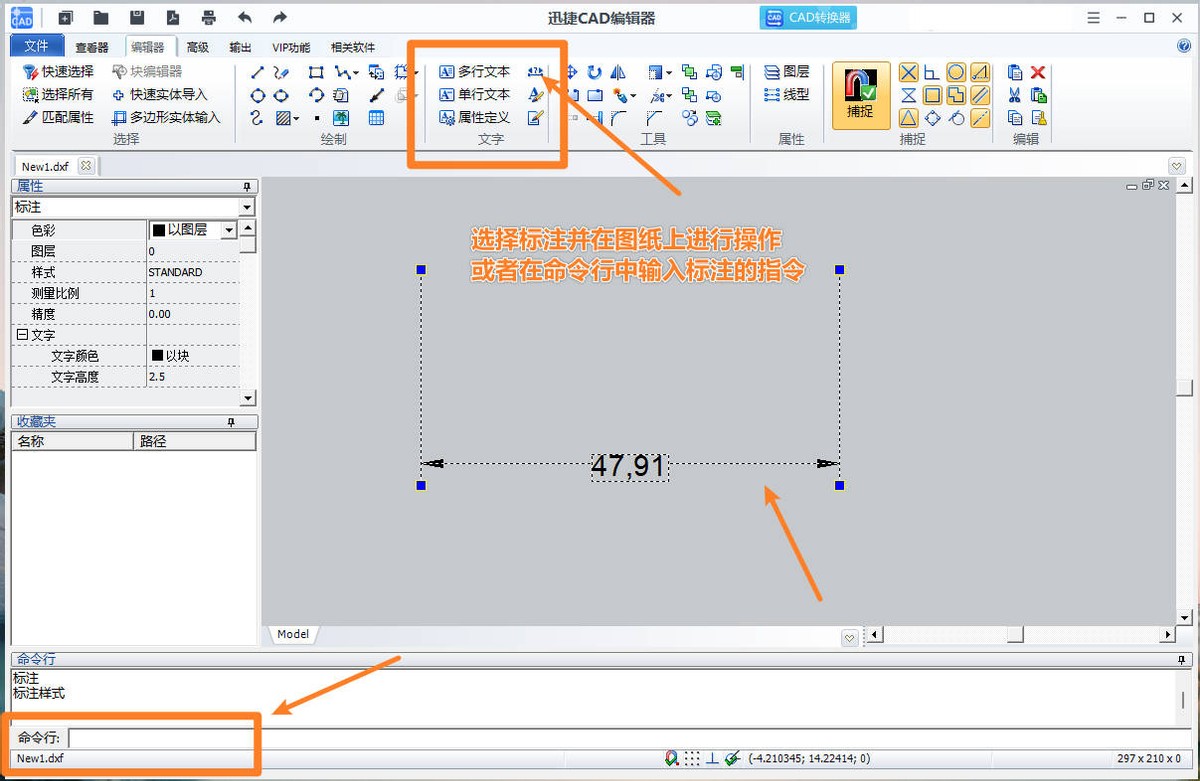Viewport: 1200px width, 781px height.
Task: Toggle the 捕捉 snap magnet button
Action: click(x=860, y=95)
